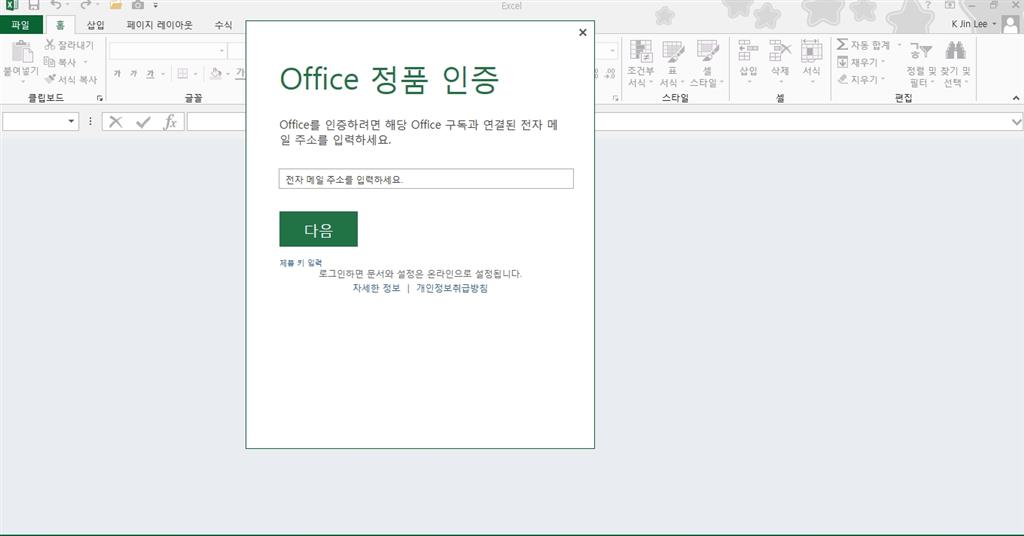Image resolution: width=1024 pixels, height=536 pixels.
Task: Click the 서식 cells icon in 셀 group
Action: click(811, 51)
